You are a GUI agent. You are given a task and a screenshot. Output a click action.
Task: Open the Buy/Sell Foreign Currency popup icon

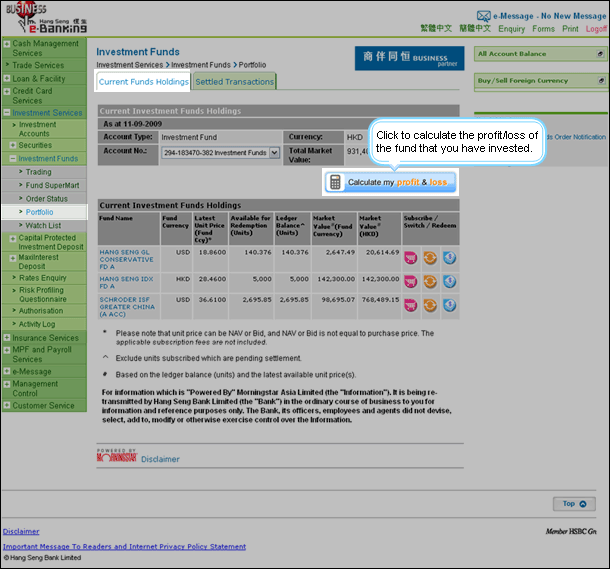click(x=601, y=81)
